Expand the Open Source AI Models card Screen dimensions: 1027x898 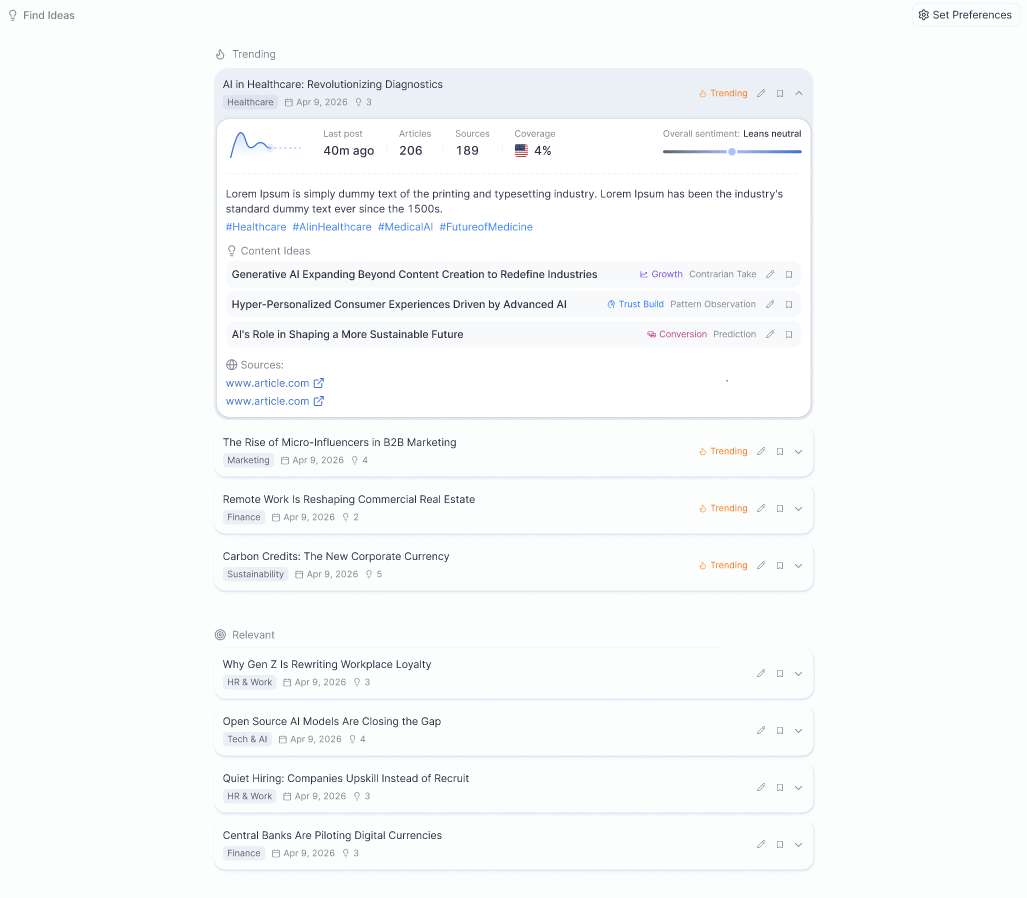(x=798, y=730)
